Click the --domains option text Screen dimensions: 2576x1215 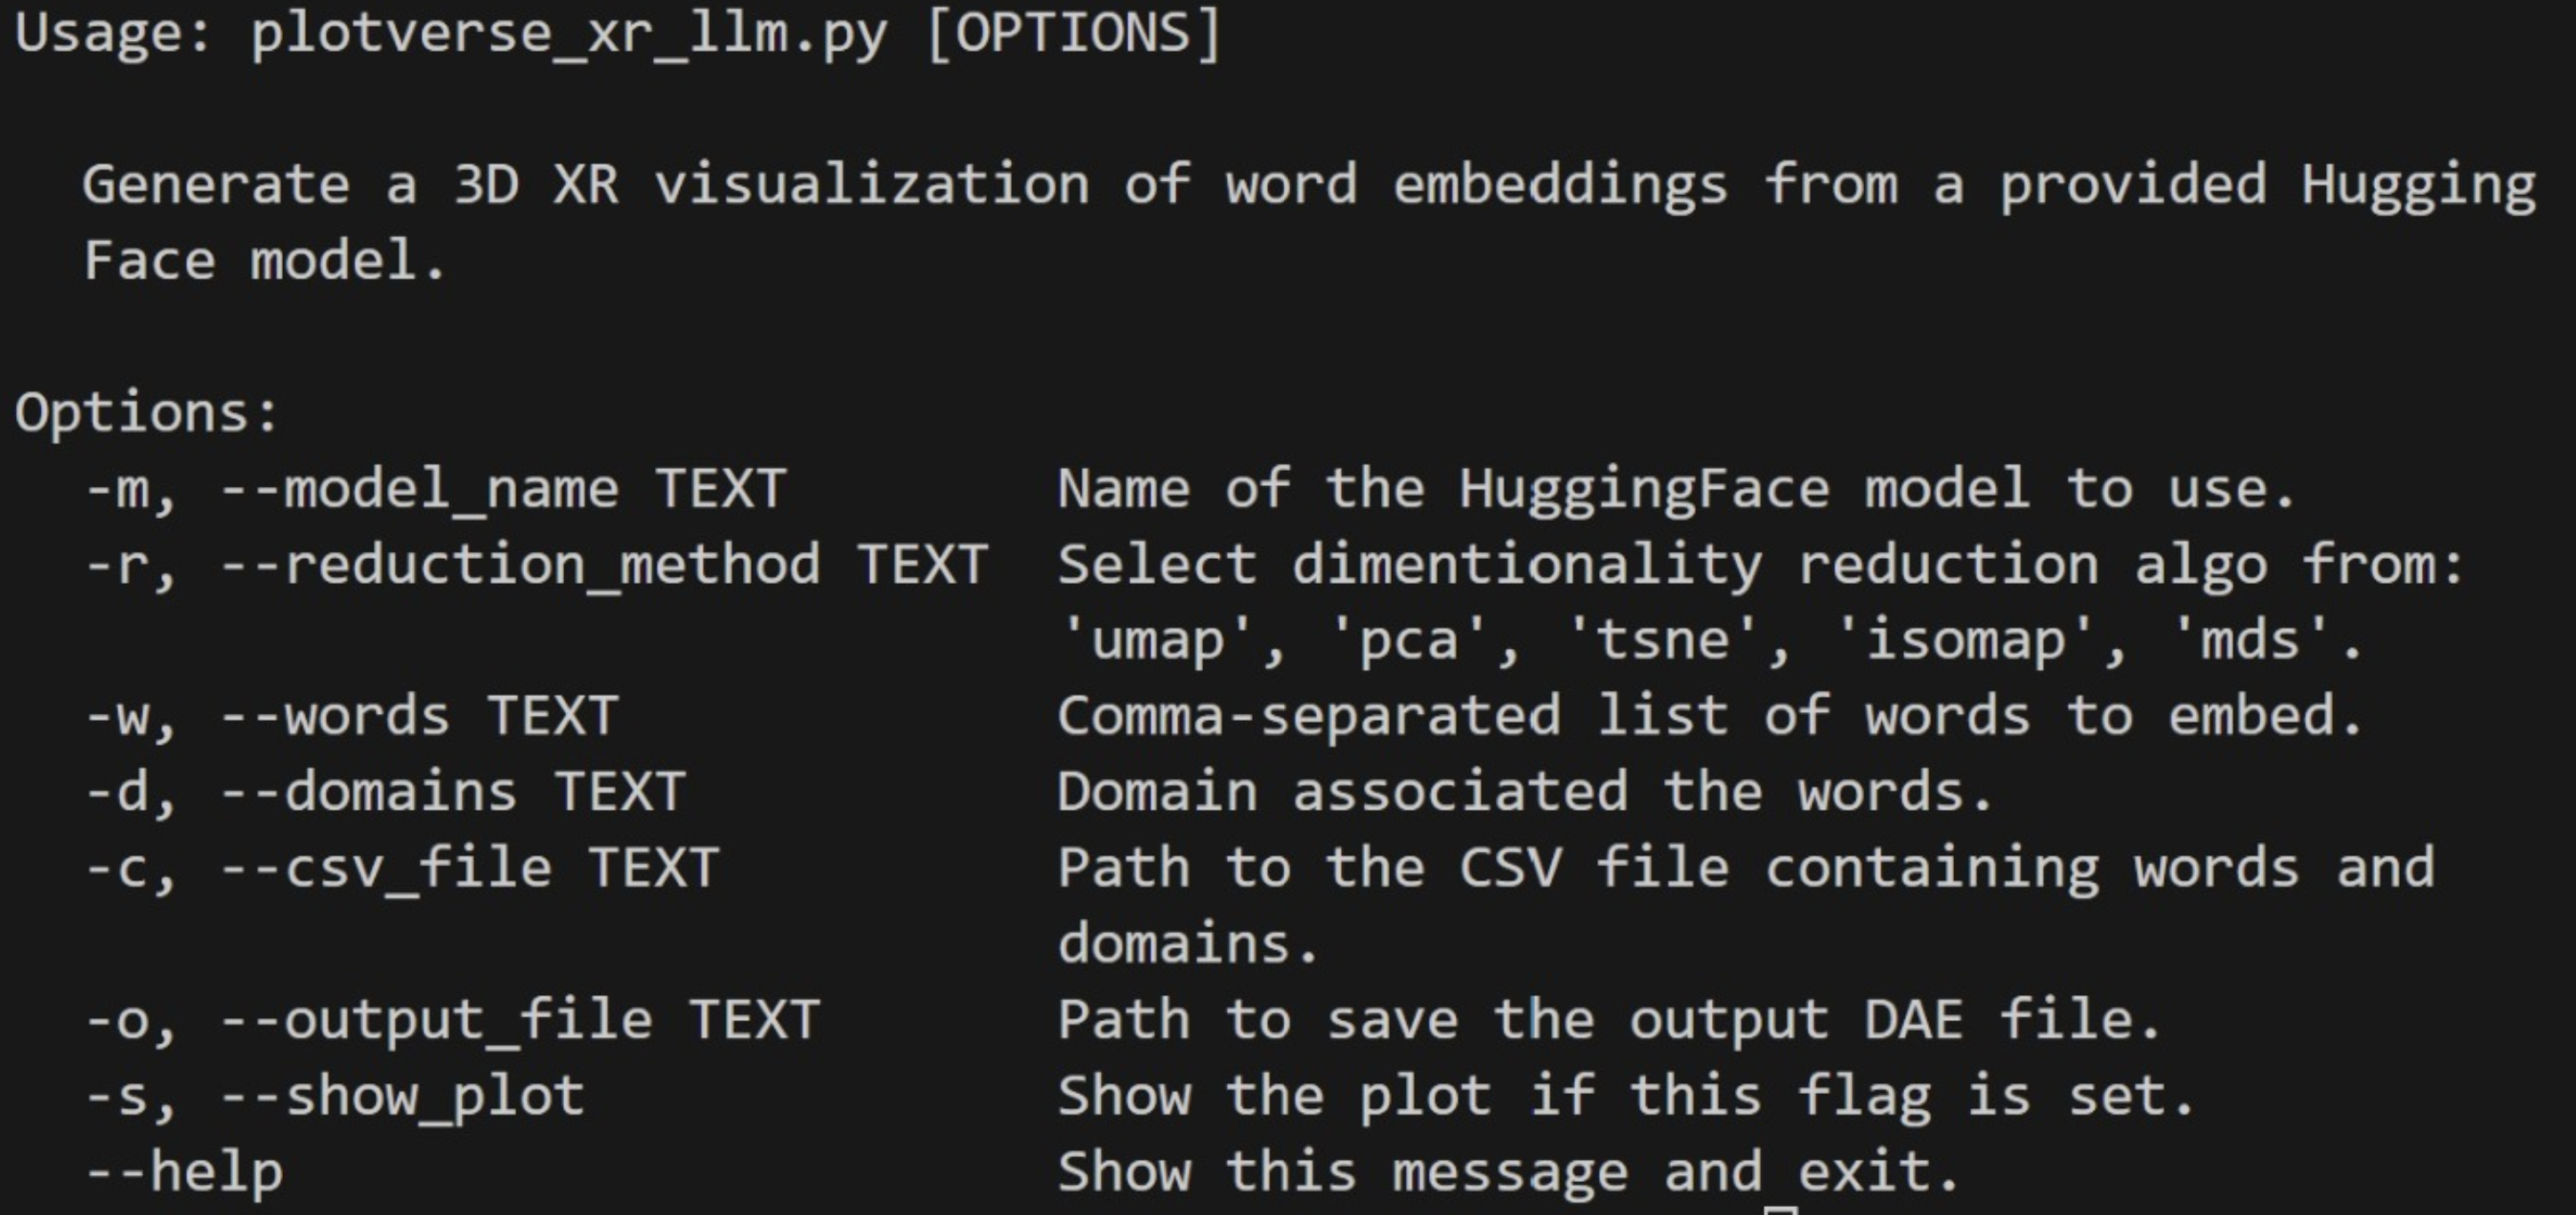click(x=368, y=793)
